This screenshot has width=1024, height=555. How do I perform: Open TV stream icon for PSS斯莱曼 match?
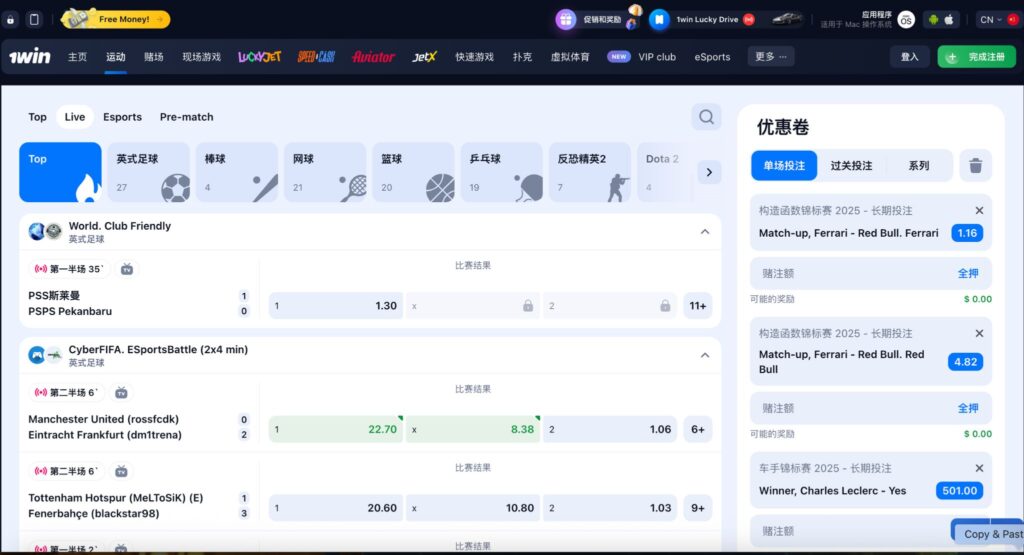coord(127,269)
